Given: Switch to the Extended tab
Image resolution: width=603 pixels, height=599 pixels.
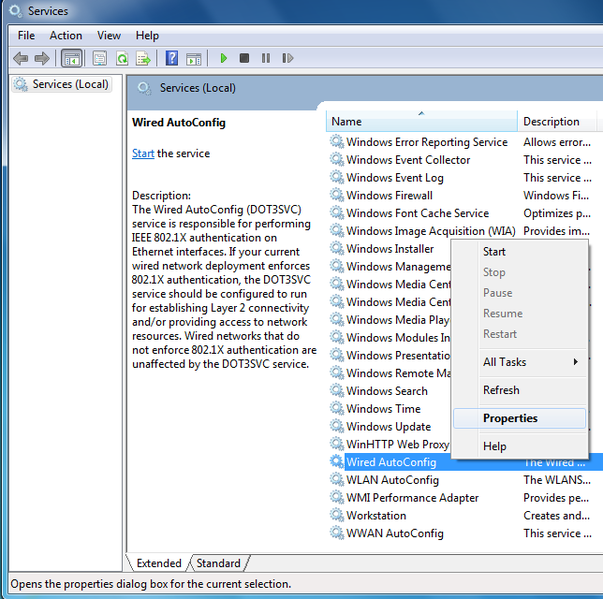Looking at the screenshot, I should [x=158, y=563].
